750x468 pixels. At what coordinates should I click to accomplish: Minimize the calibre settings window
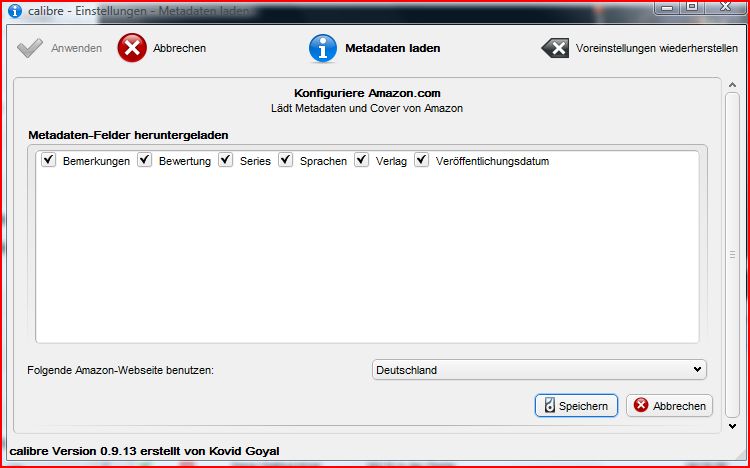coord(667,7)
